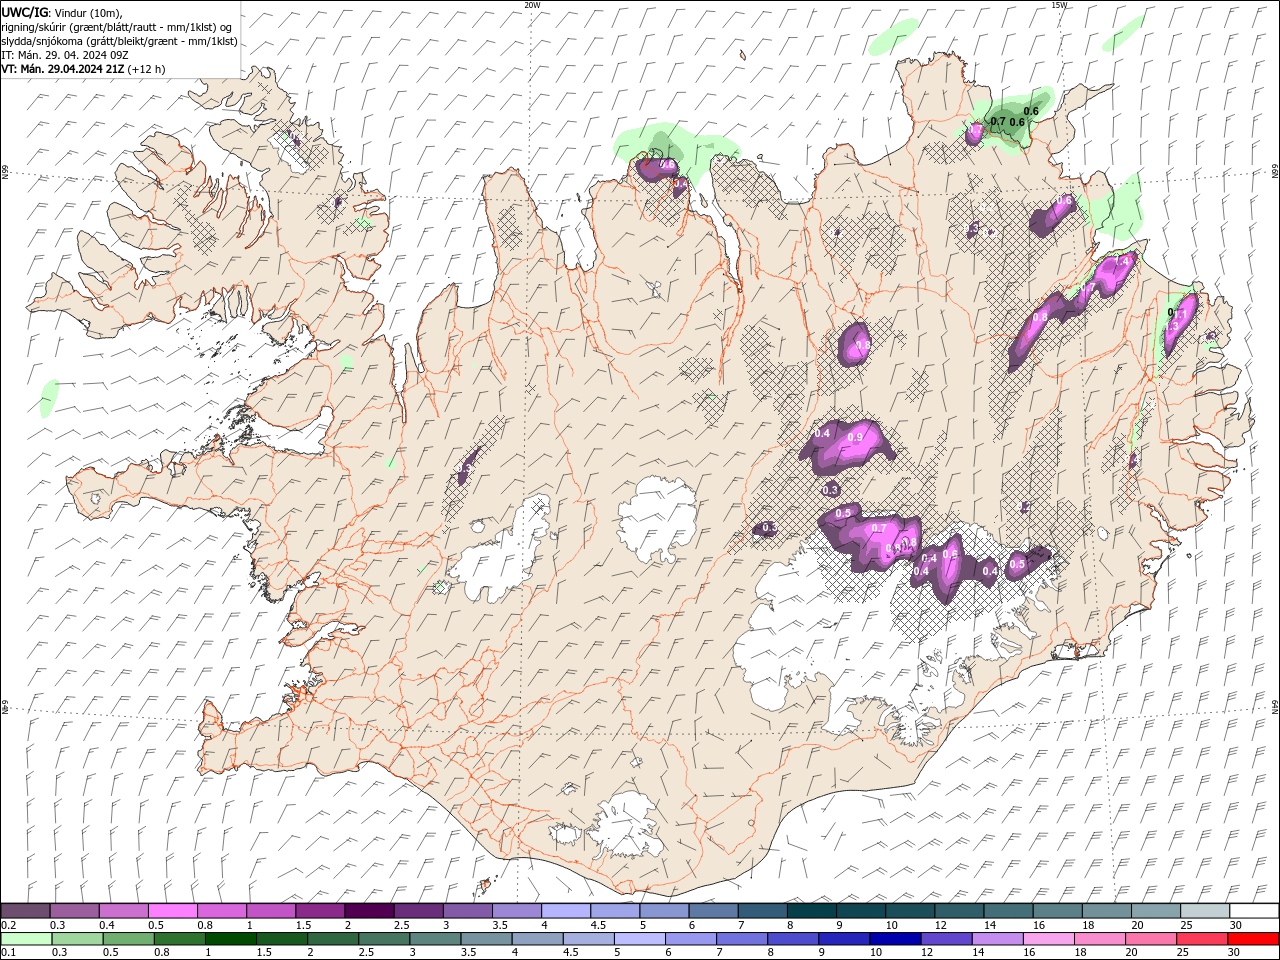
Task: Click the bold 'VT: Mán. 29.04.2024 21Z' line
Action: click(62, 69)
